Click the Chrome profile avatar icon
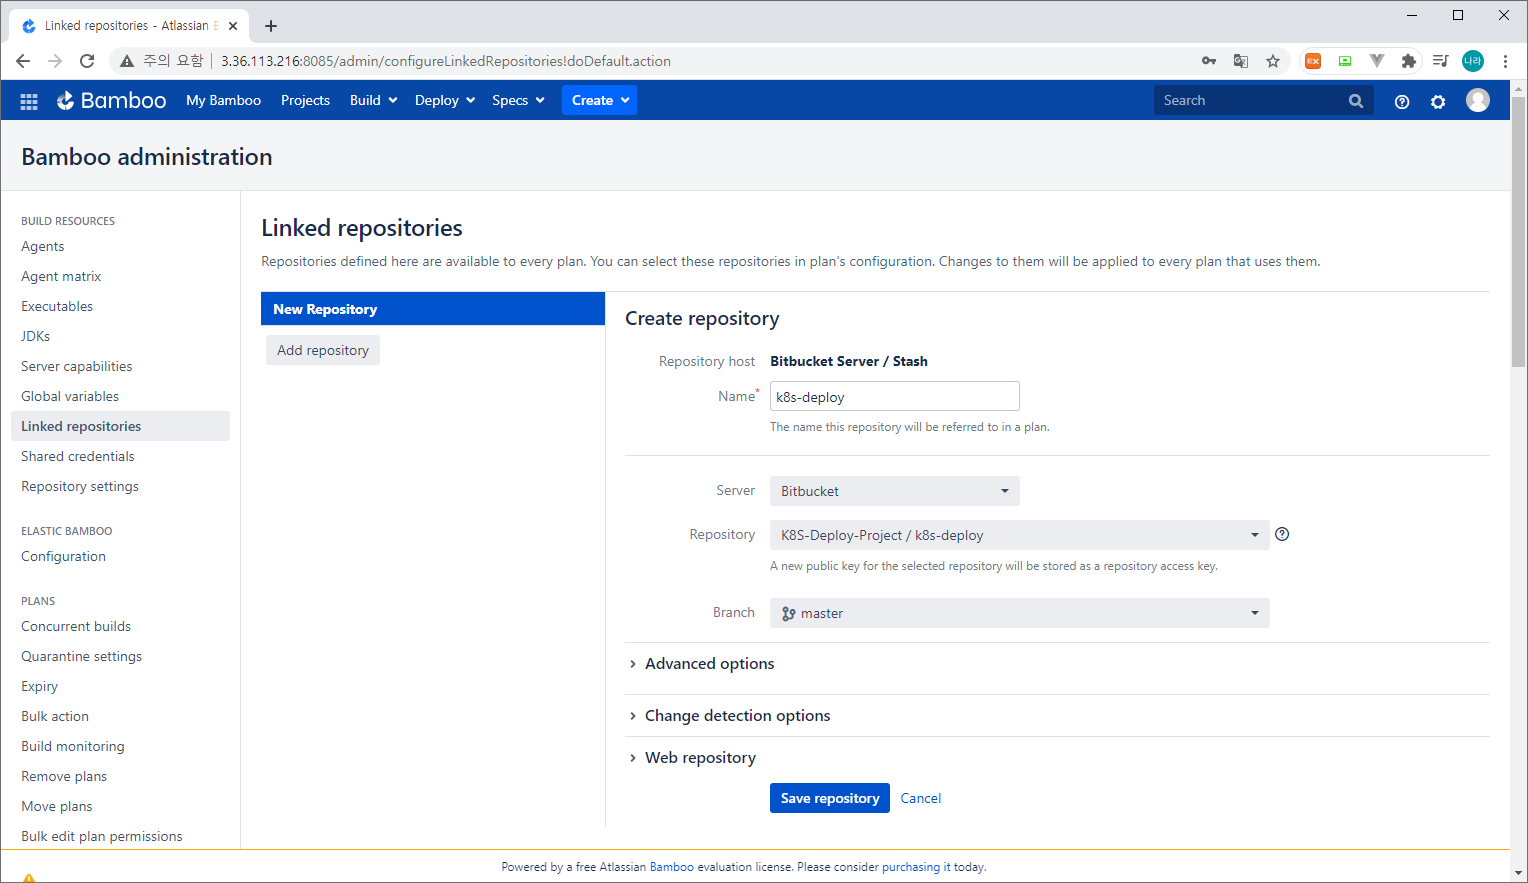Screen dimensions: 1528x883 point(1473,61)
